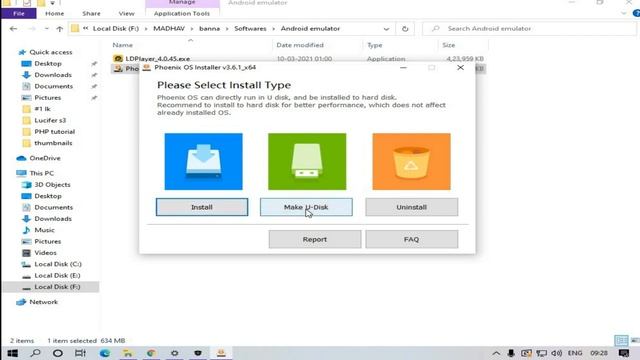640x360 pixels.
Task: Open the Windows Start menu
Action: pos(12,353)
